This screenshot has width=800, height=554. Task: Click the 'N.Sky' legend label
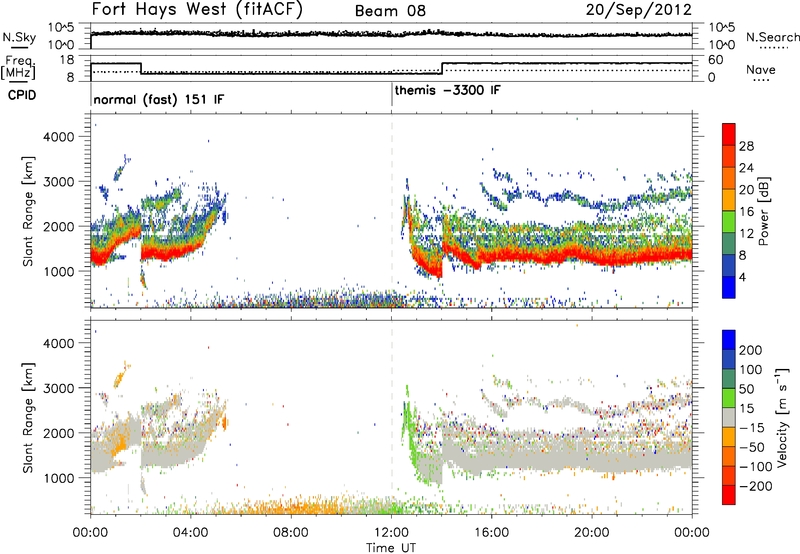click(19, 37)
